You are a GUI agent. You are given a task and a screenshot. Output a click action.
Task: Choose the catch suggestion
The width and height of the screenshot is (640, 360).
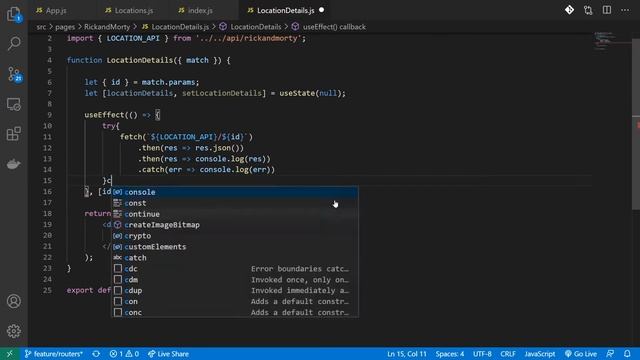[235, 258]
